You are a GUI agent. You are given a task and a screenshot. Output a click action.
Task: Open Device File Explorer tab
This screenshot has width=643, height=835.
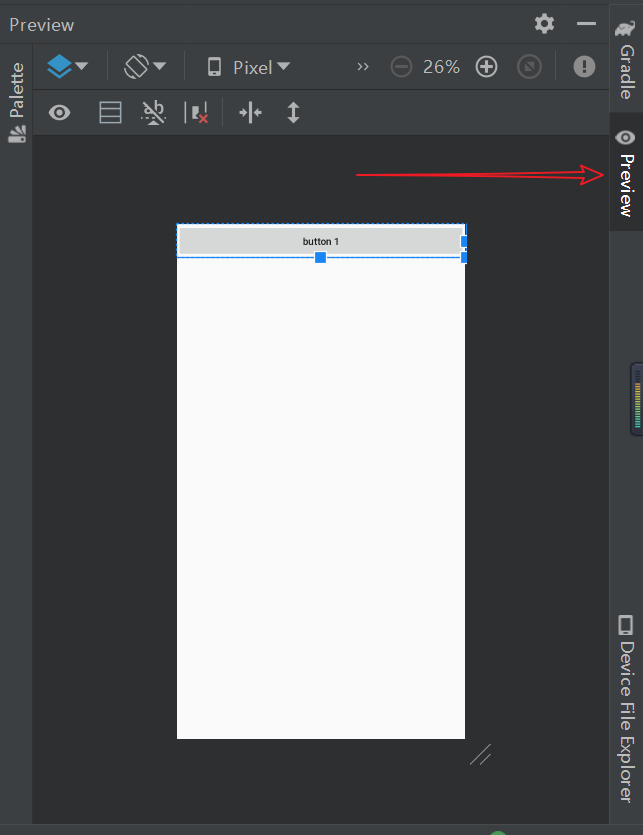(626, 709)
